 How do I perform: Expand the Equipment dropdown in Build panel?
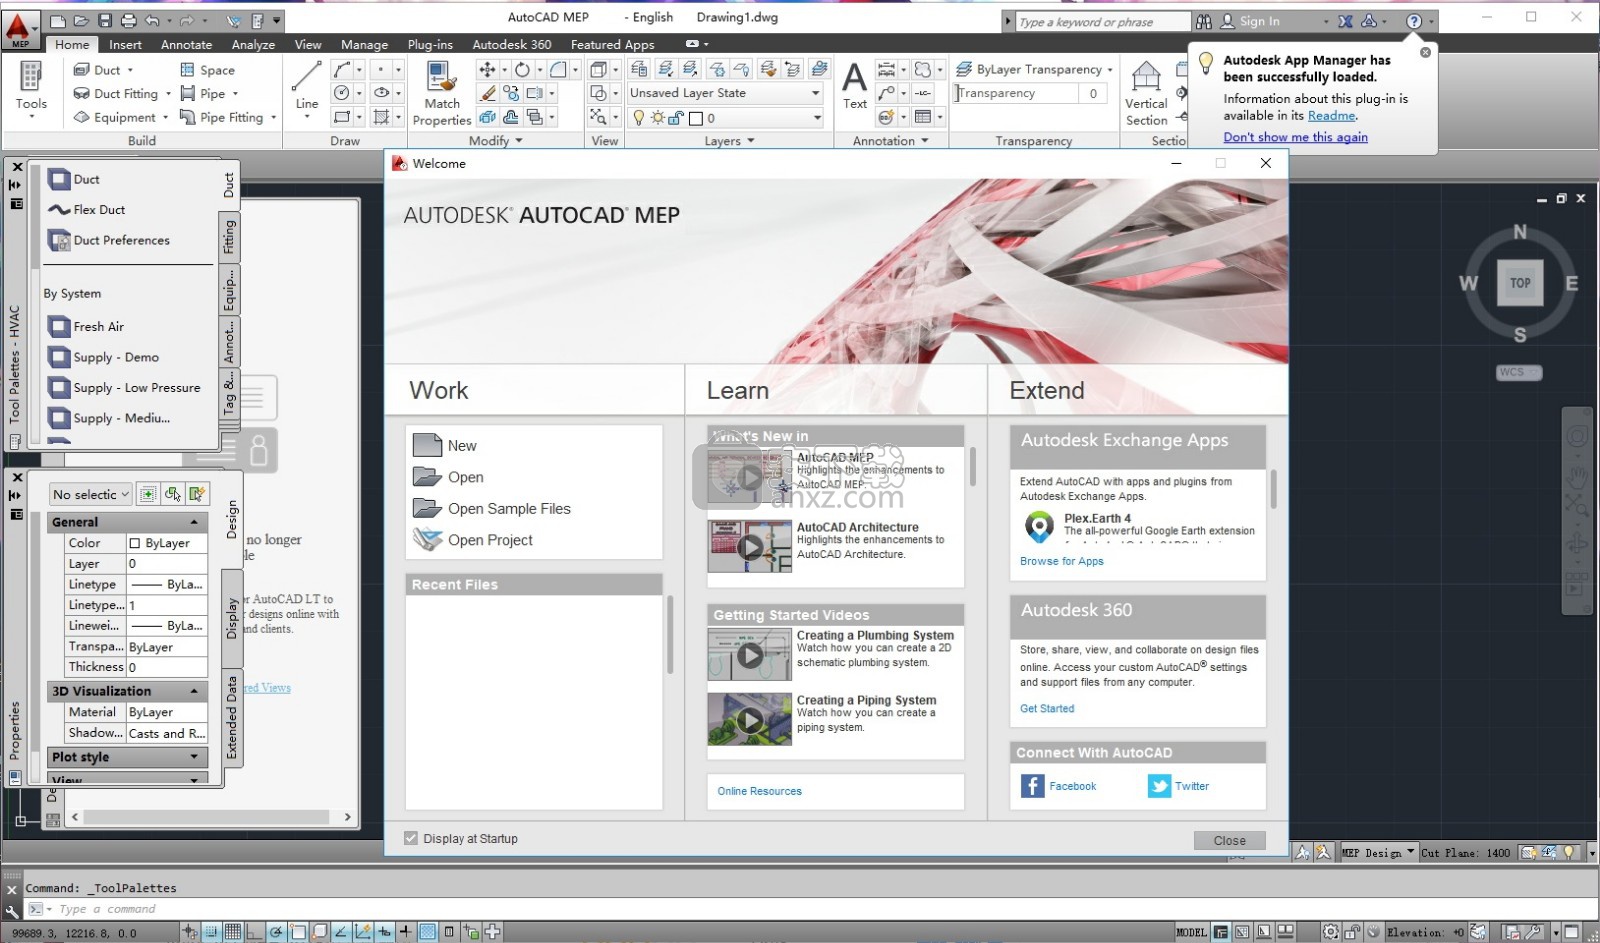165,118
